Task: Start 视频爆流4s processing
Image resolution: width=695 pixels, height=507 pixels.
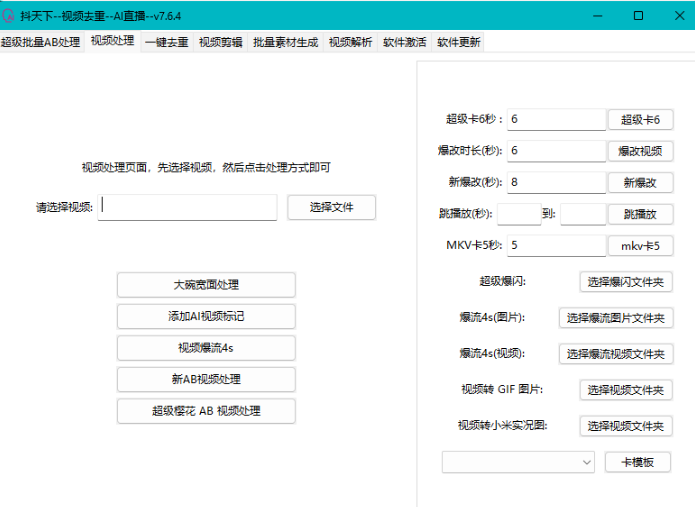Action: 206,348
